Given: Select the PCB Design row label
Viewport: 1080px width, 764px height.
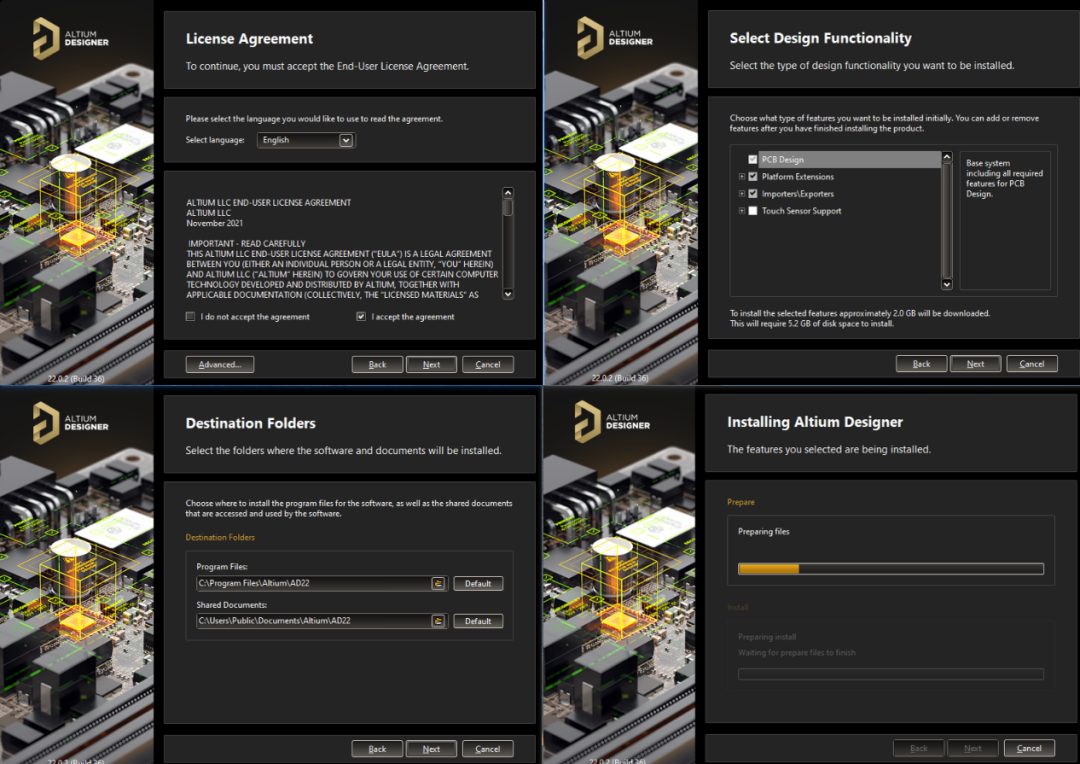Looking at the screenshot, I should pos(782,160).
